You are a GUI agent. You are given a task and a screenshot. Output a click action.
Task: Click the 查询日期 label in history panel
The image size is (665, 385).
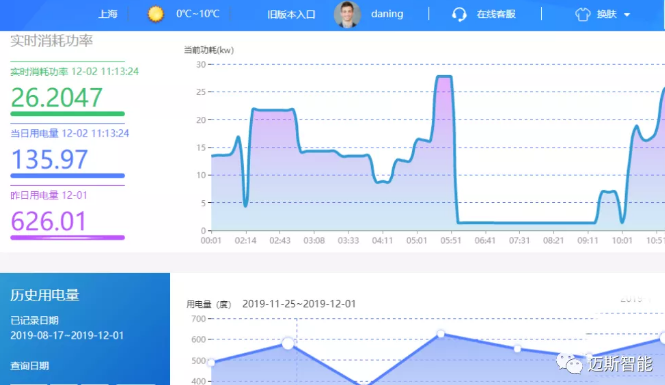30,365
